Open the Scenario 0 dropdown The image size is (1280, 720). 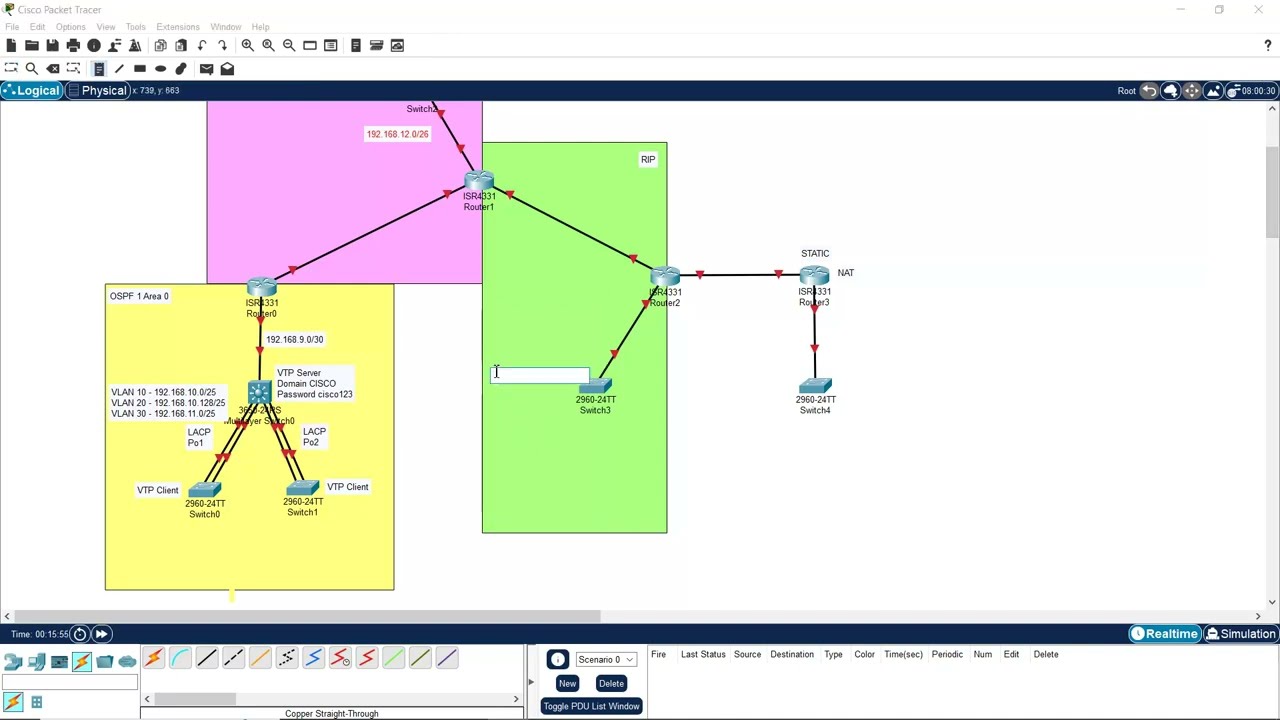pos(606,660)
